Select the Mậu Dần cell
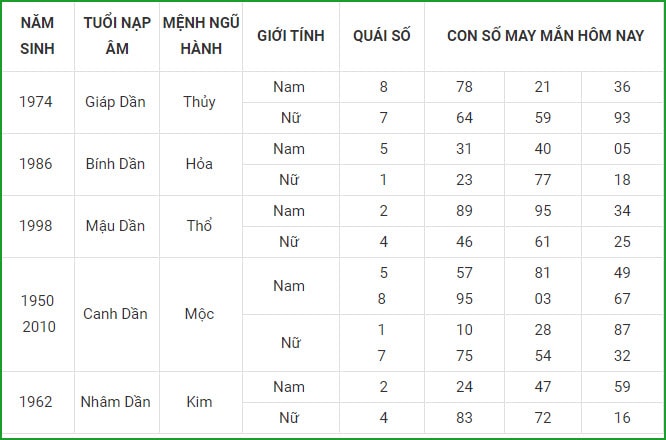 pos(117,226)
